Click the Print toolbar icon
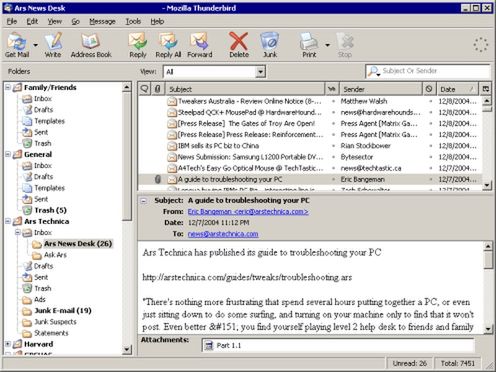 click(x=309, y=45)
